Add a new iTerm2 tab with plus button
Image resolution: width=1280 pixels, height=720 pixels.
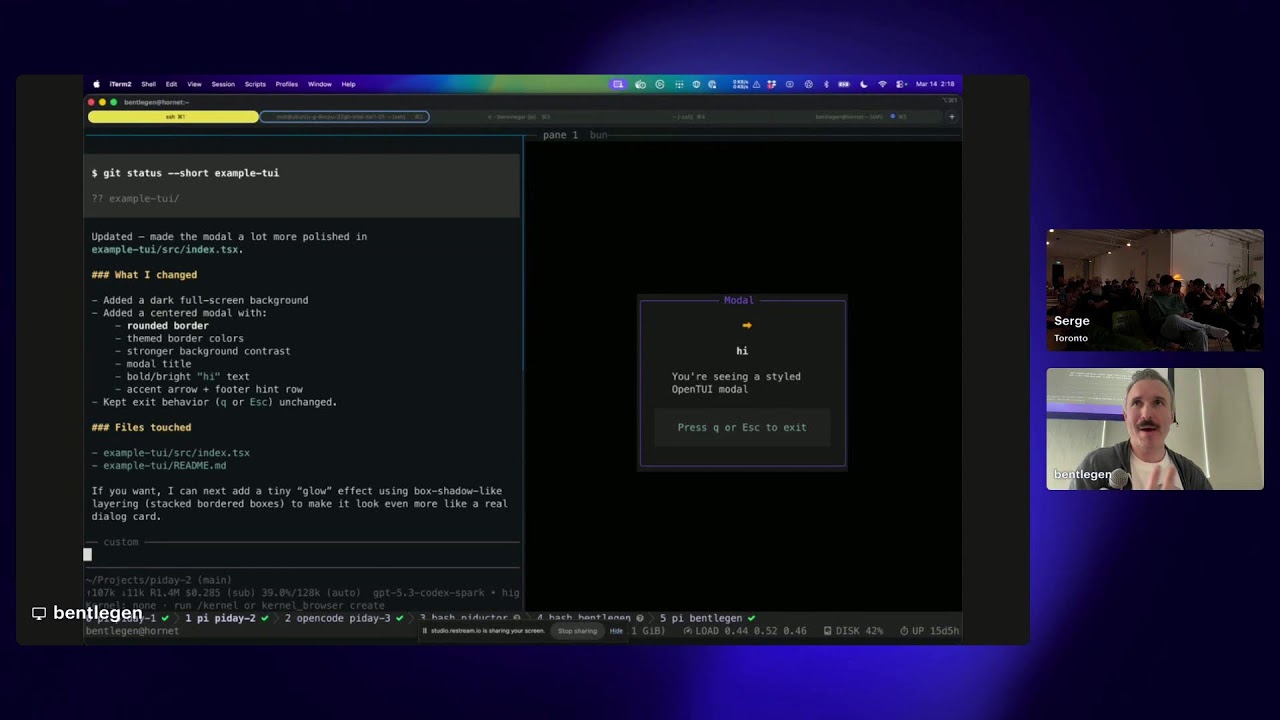coord(951,117)
